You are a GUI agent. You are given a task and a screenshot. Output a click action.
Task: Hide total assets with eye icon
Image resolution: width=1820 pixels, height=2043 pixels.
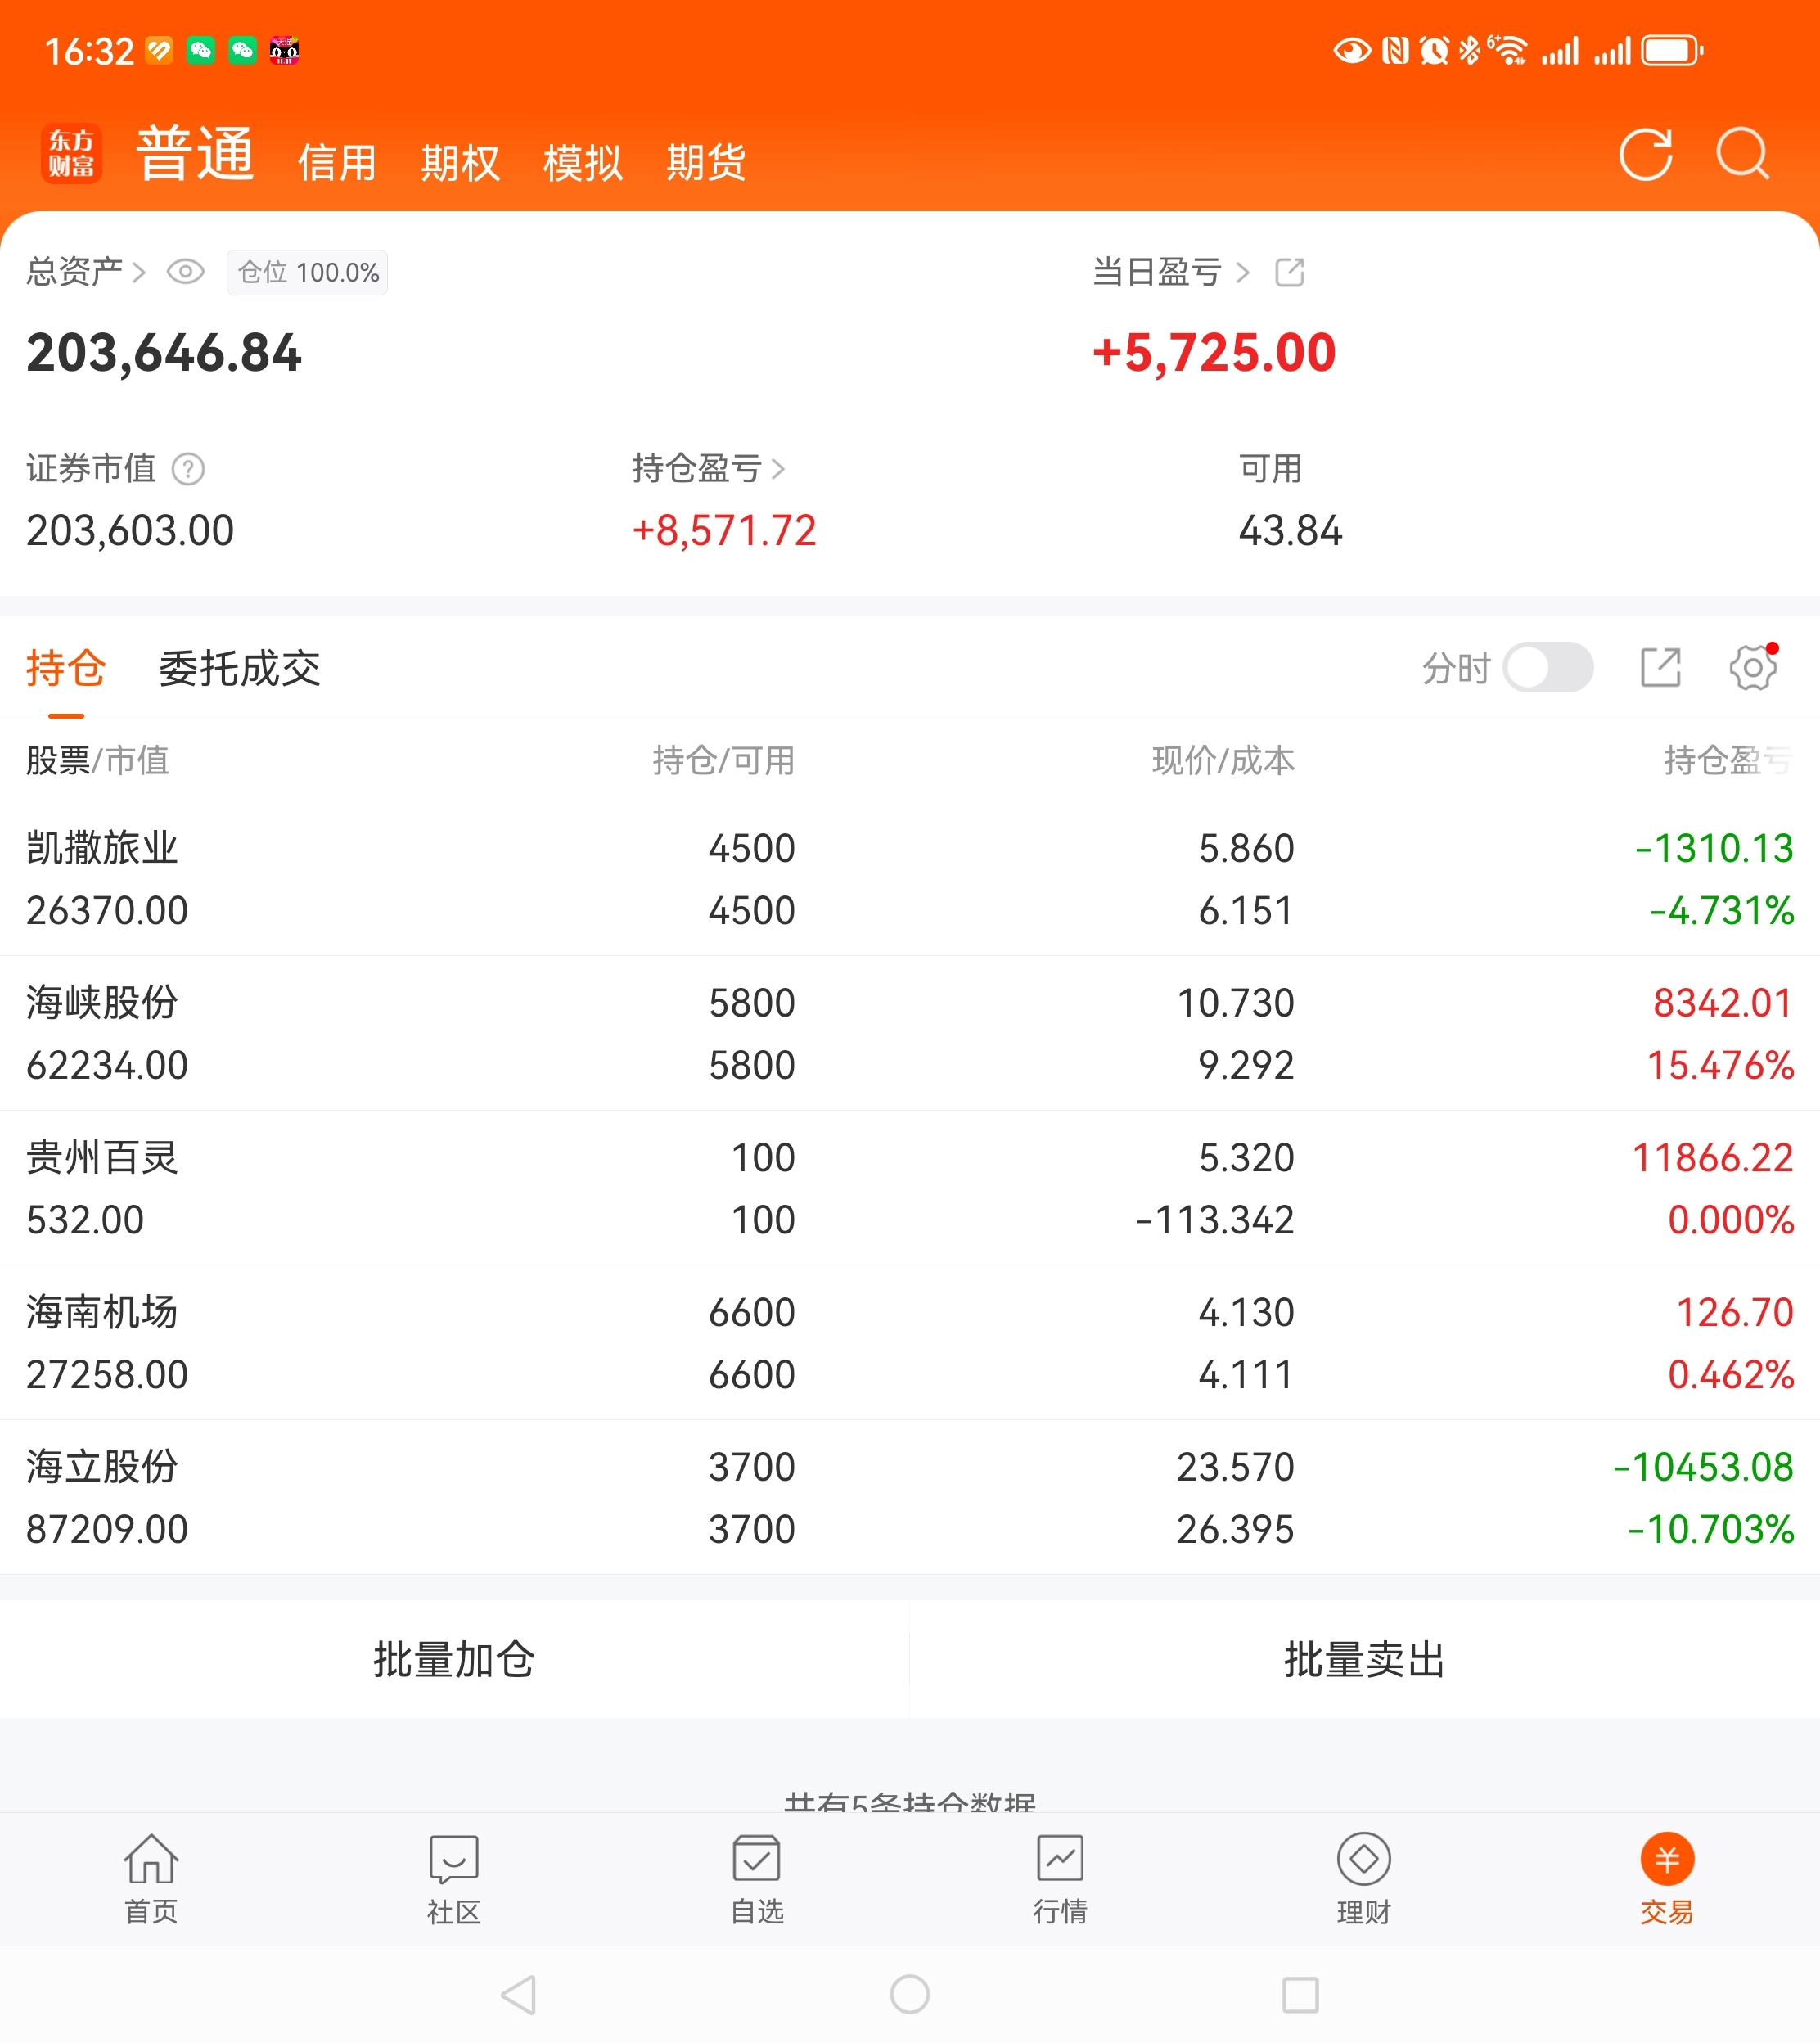click(185, 272)
